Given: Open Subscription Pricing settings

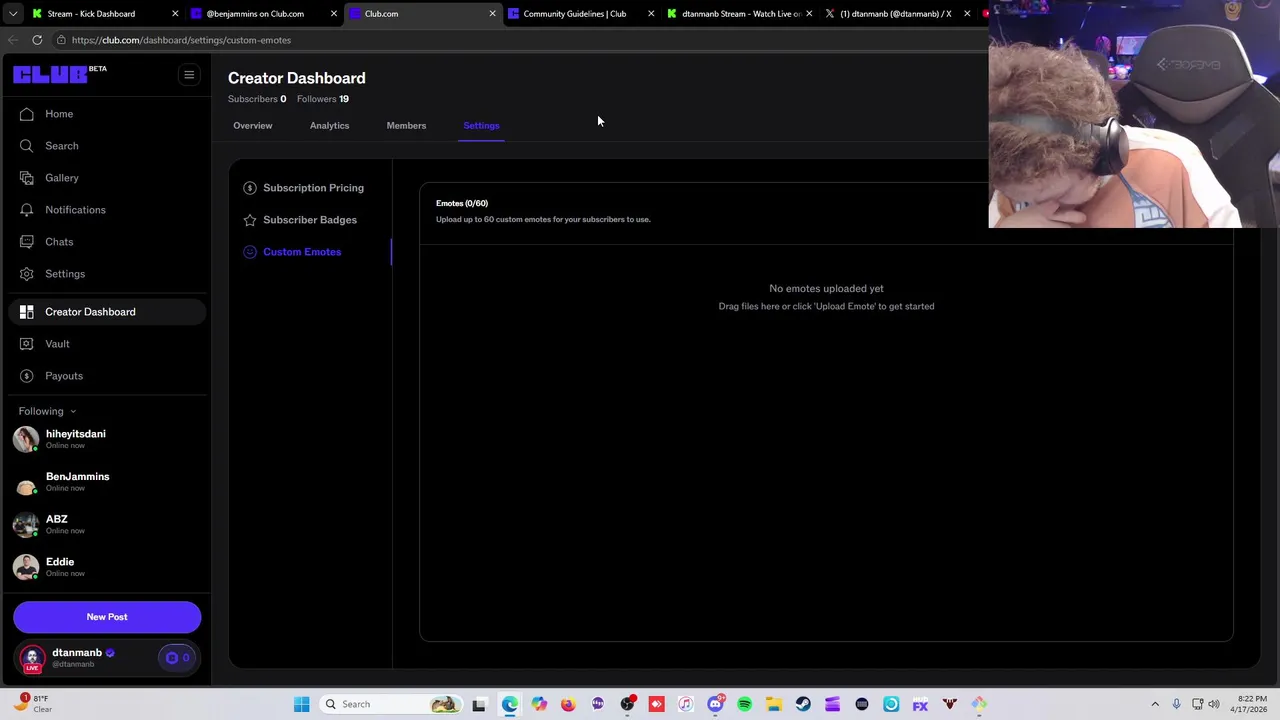Looking at the screenshot, I should tap(304, 188).
